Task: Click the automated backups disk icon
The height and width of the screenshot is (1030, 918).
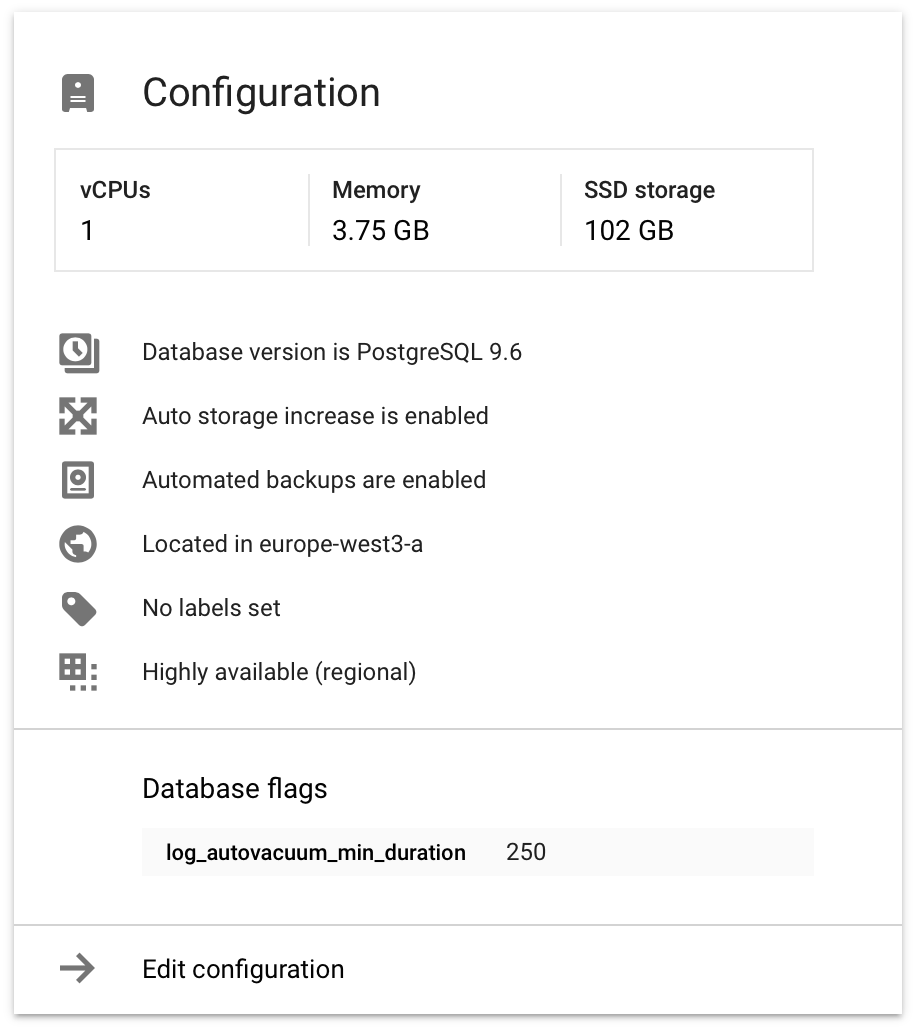Action: (x=78, y=480)
